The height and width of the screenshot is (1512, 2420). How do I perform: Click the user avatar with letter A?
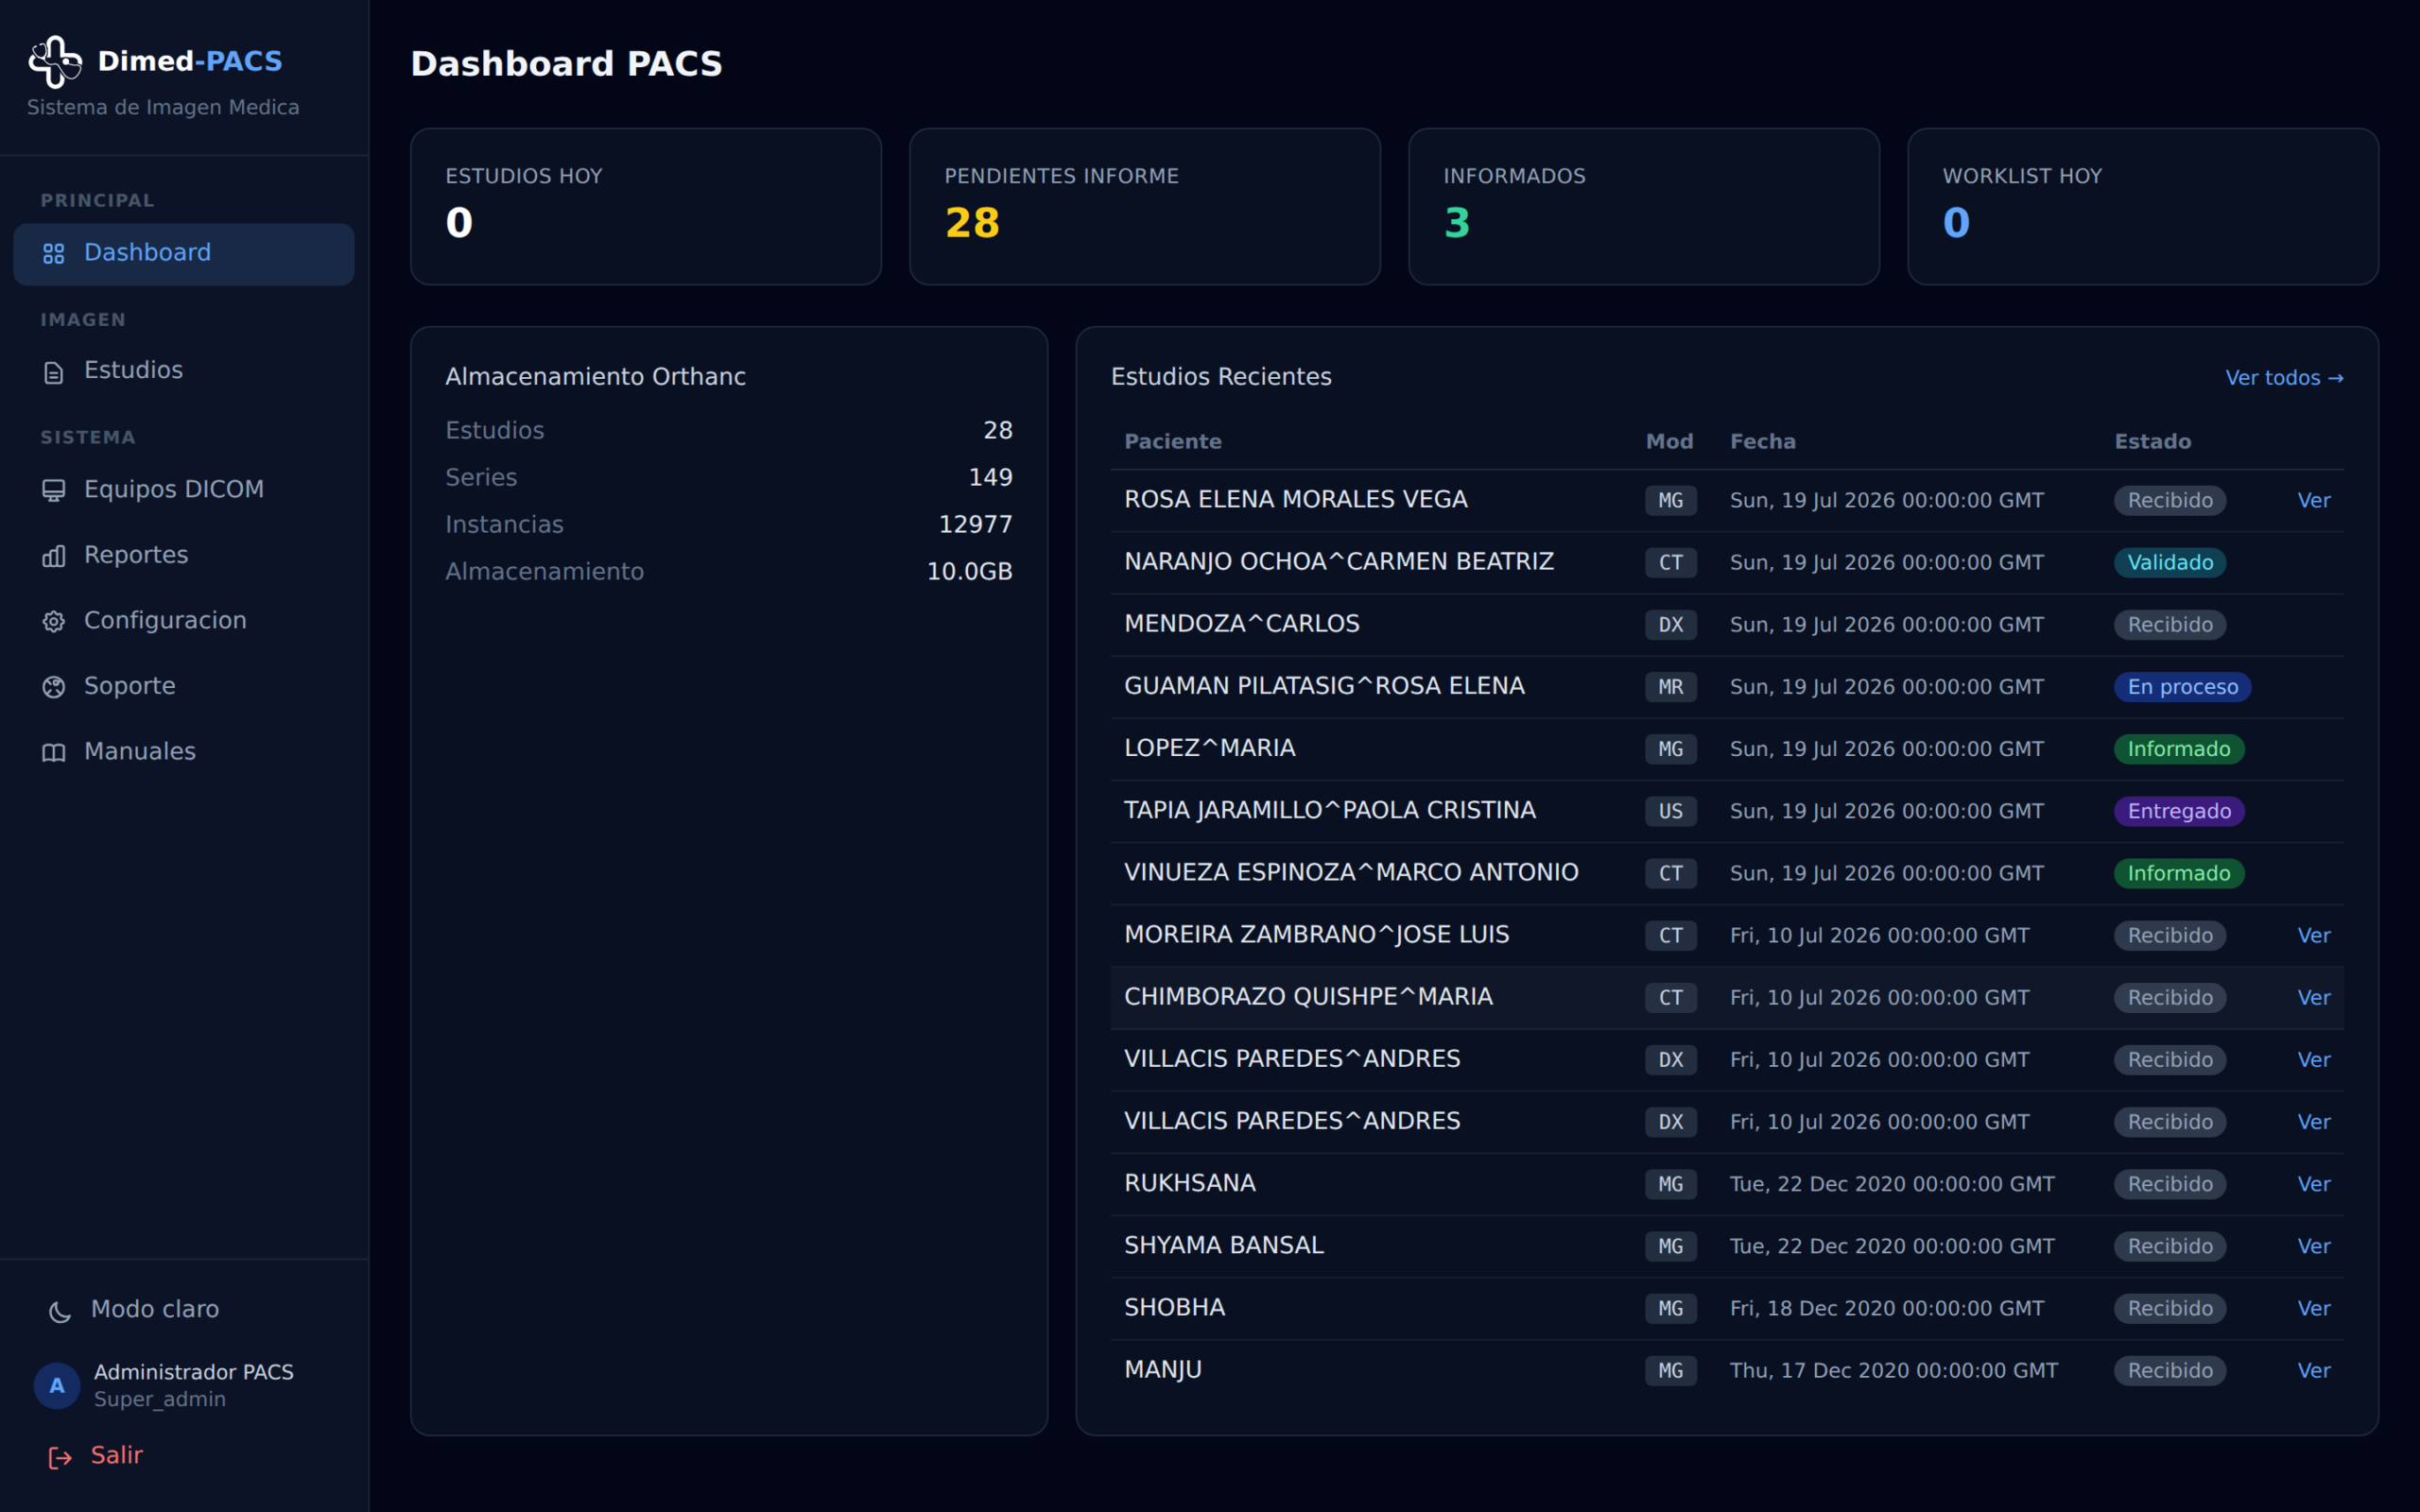point(57,1386)
